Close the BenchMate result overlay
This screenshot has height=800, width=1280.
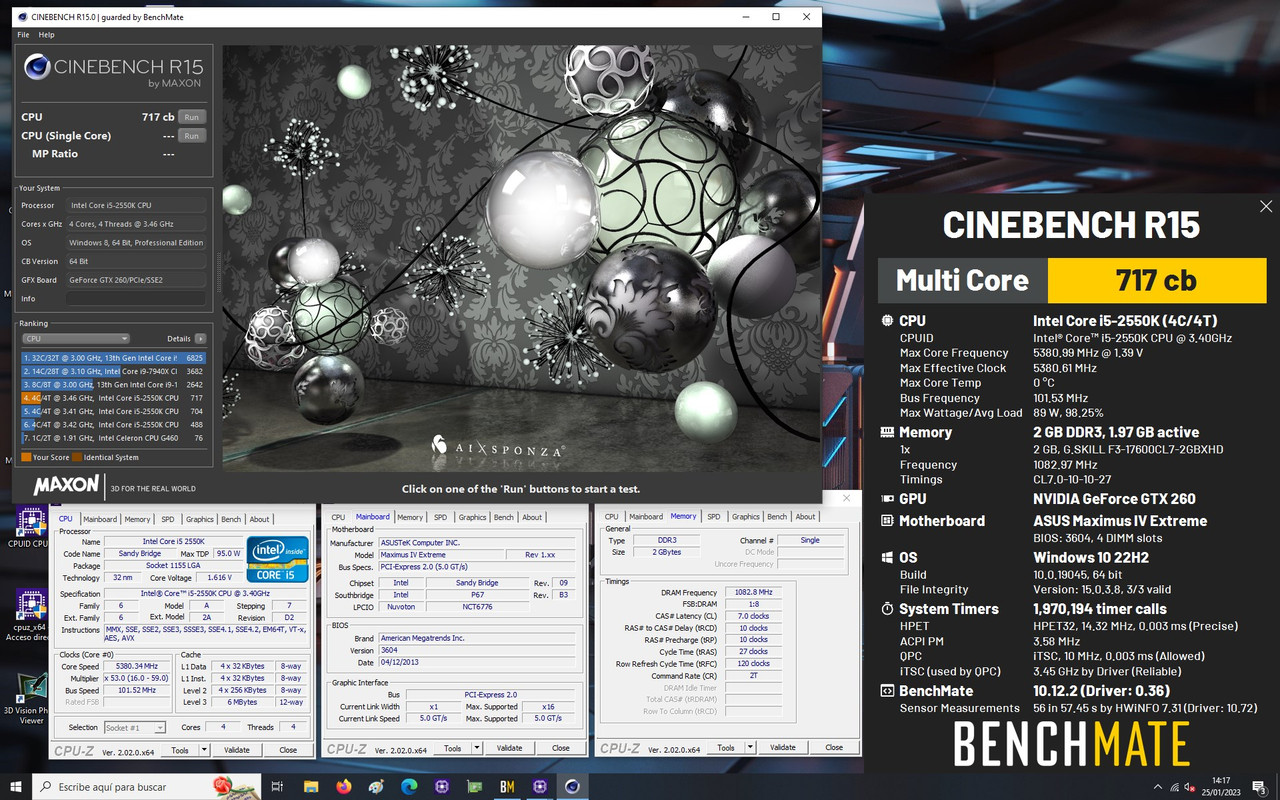coord(1266,207)
